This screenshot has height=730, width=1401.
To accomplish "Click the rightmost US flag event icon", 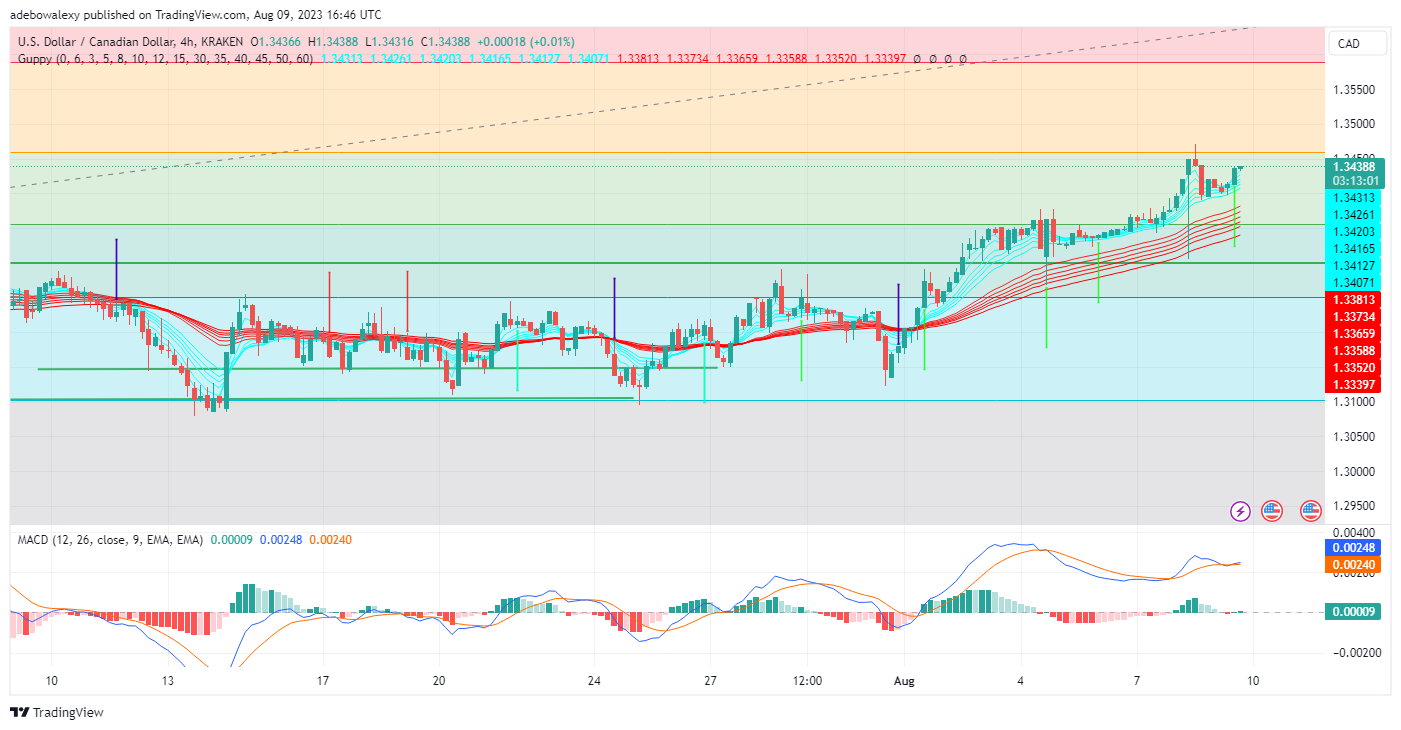I will point(1311,511).
